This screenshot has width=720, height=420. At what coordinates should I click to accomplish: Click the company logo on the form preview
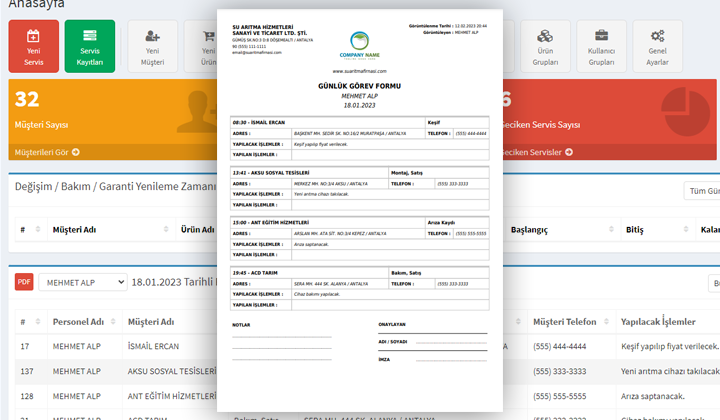[x=357, y=46]
